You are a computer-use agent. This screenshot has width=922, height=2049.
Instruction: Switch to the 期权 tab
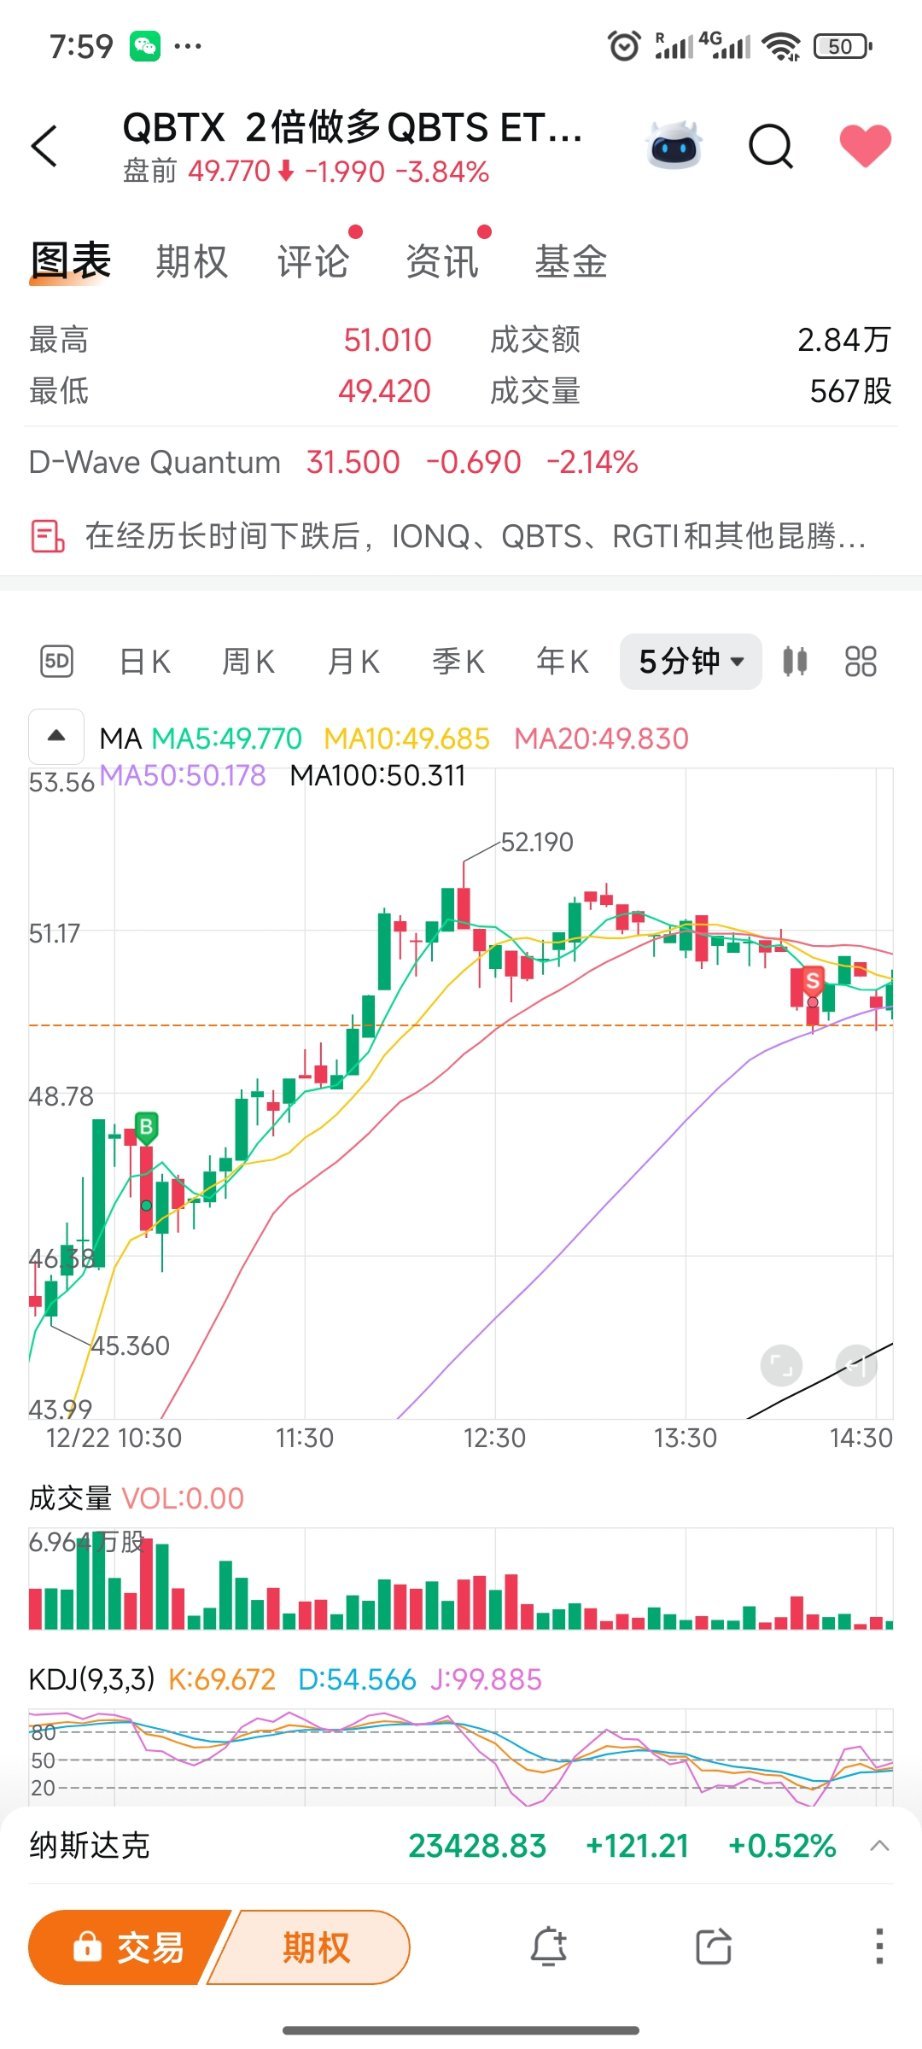click(x=192, y=262)
